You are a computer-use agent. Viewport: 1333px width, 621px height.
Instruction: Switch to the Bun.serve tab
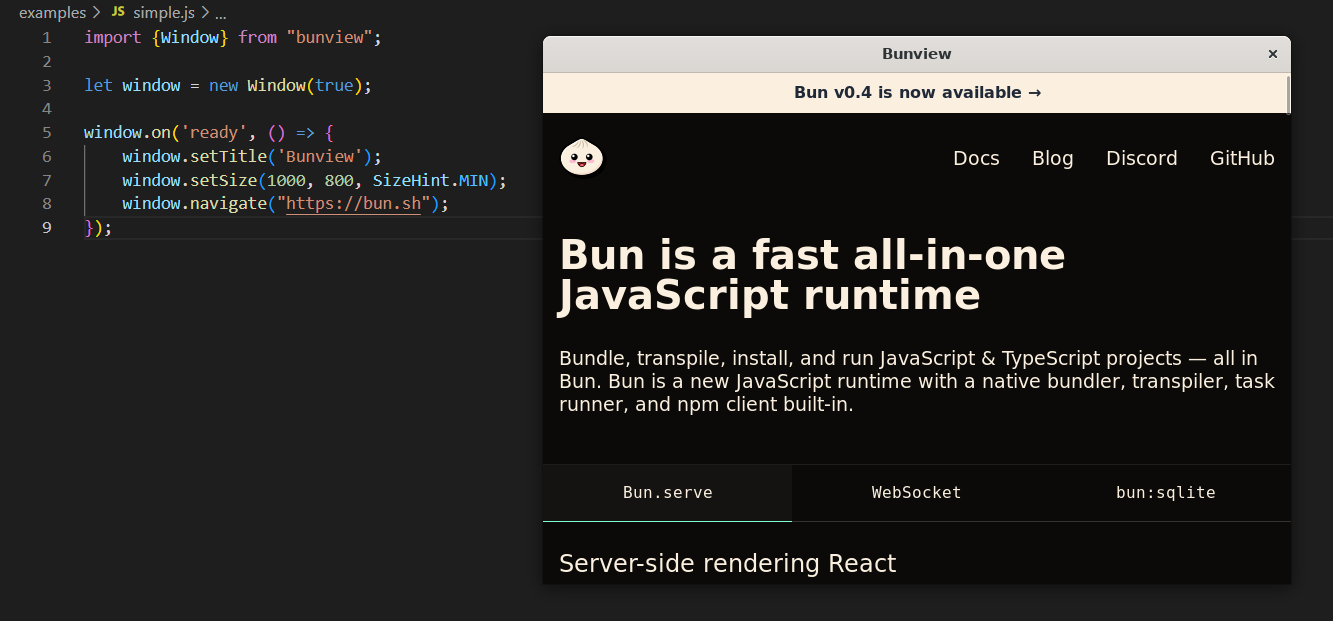667,493
